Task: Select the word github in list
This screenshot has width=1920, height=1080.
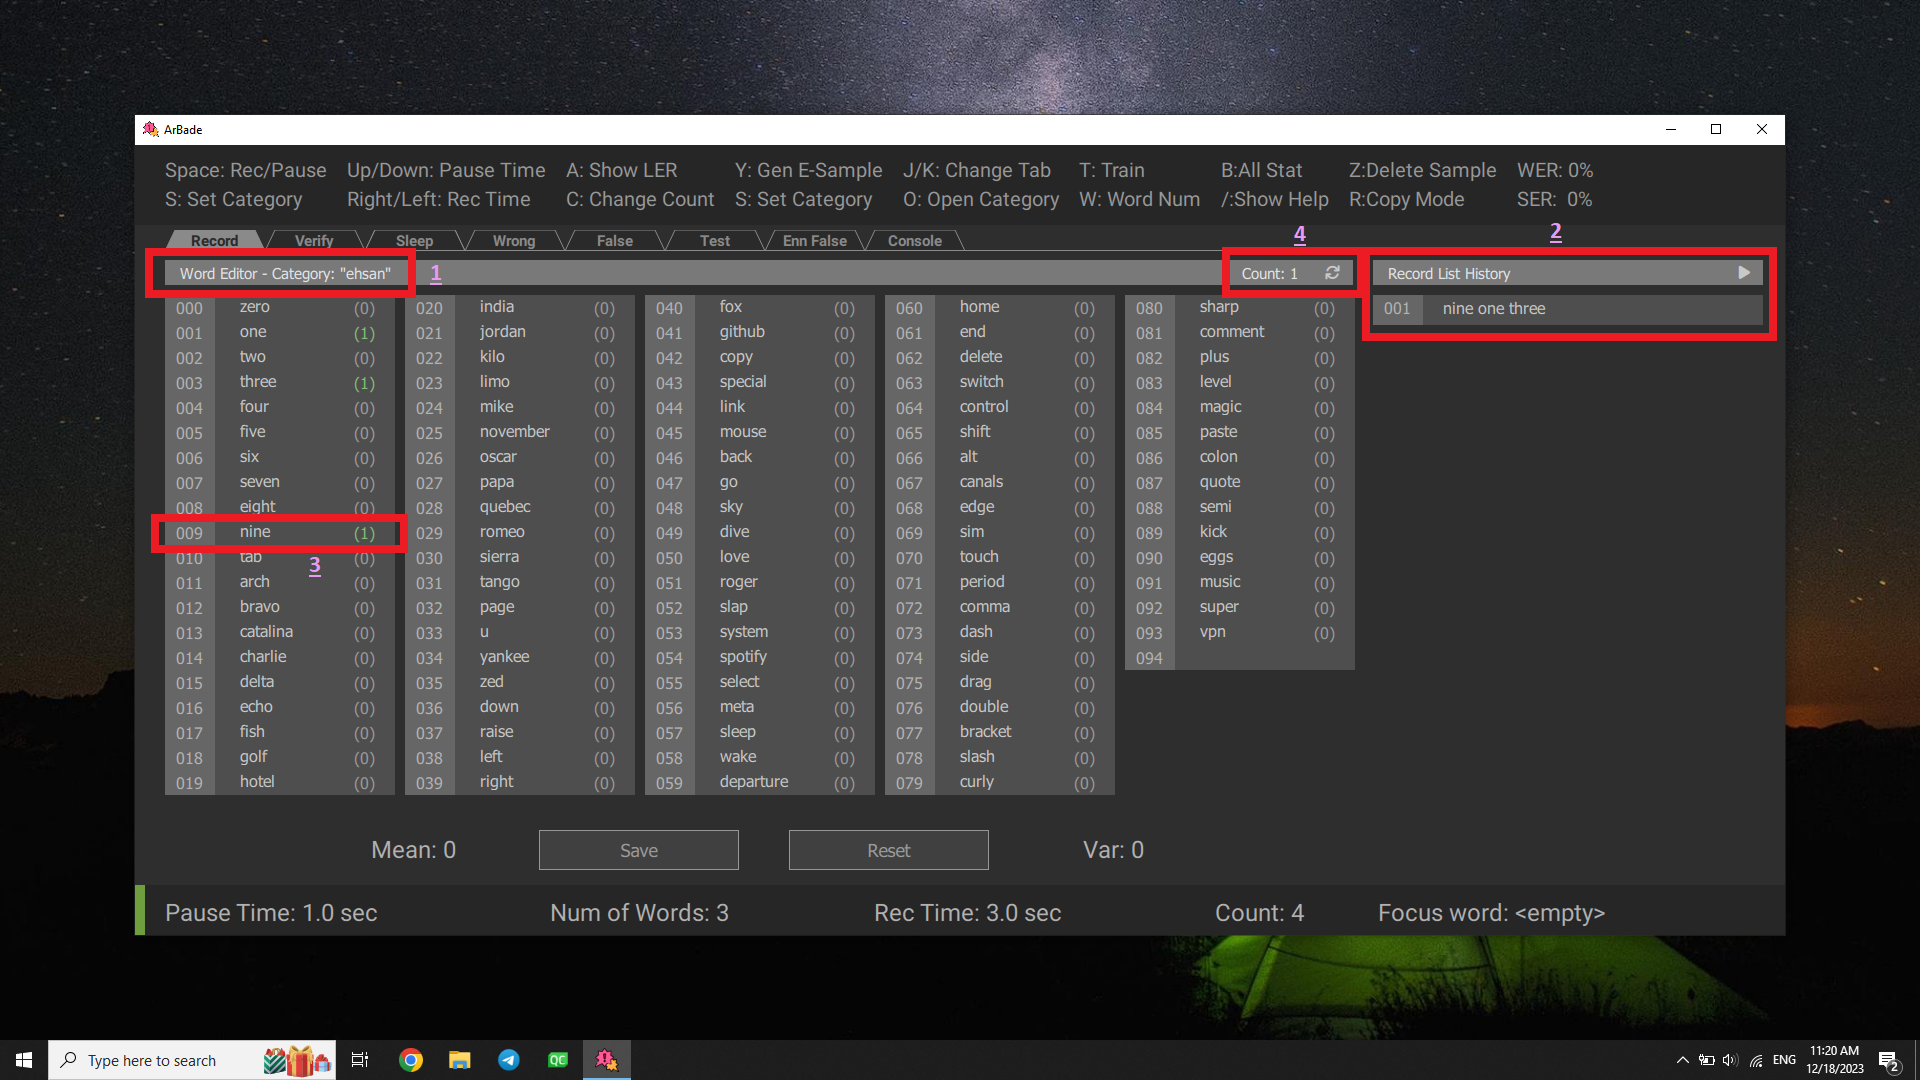Action: click(741, 332)
